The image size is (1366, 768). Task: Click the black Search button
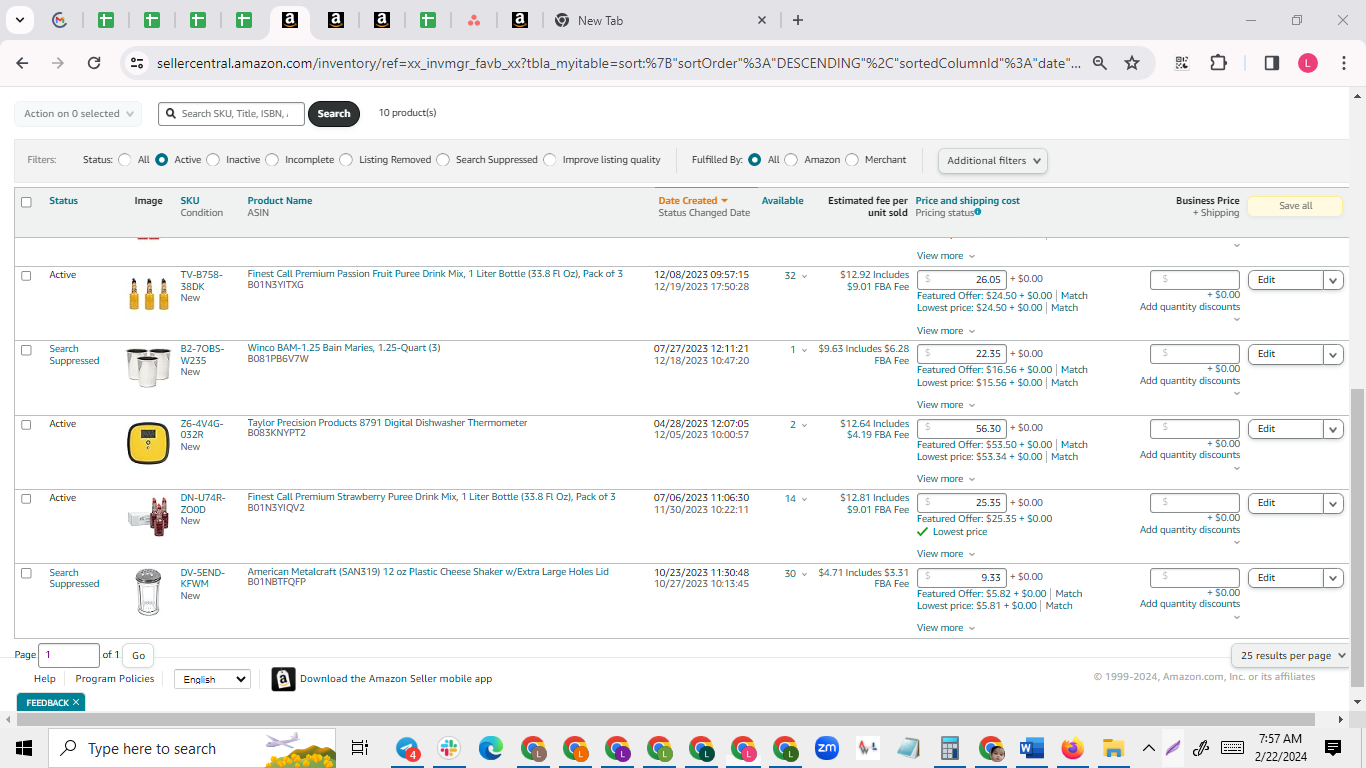pyautogui.click(x=334, y=114)
